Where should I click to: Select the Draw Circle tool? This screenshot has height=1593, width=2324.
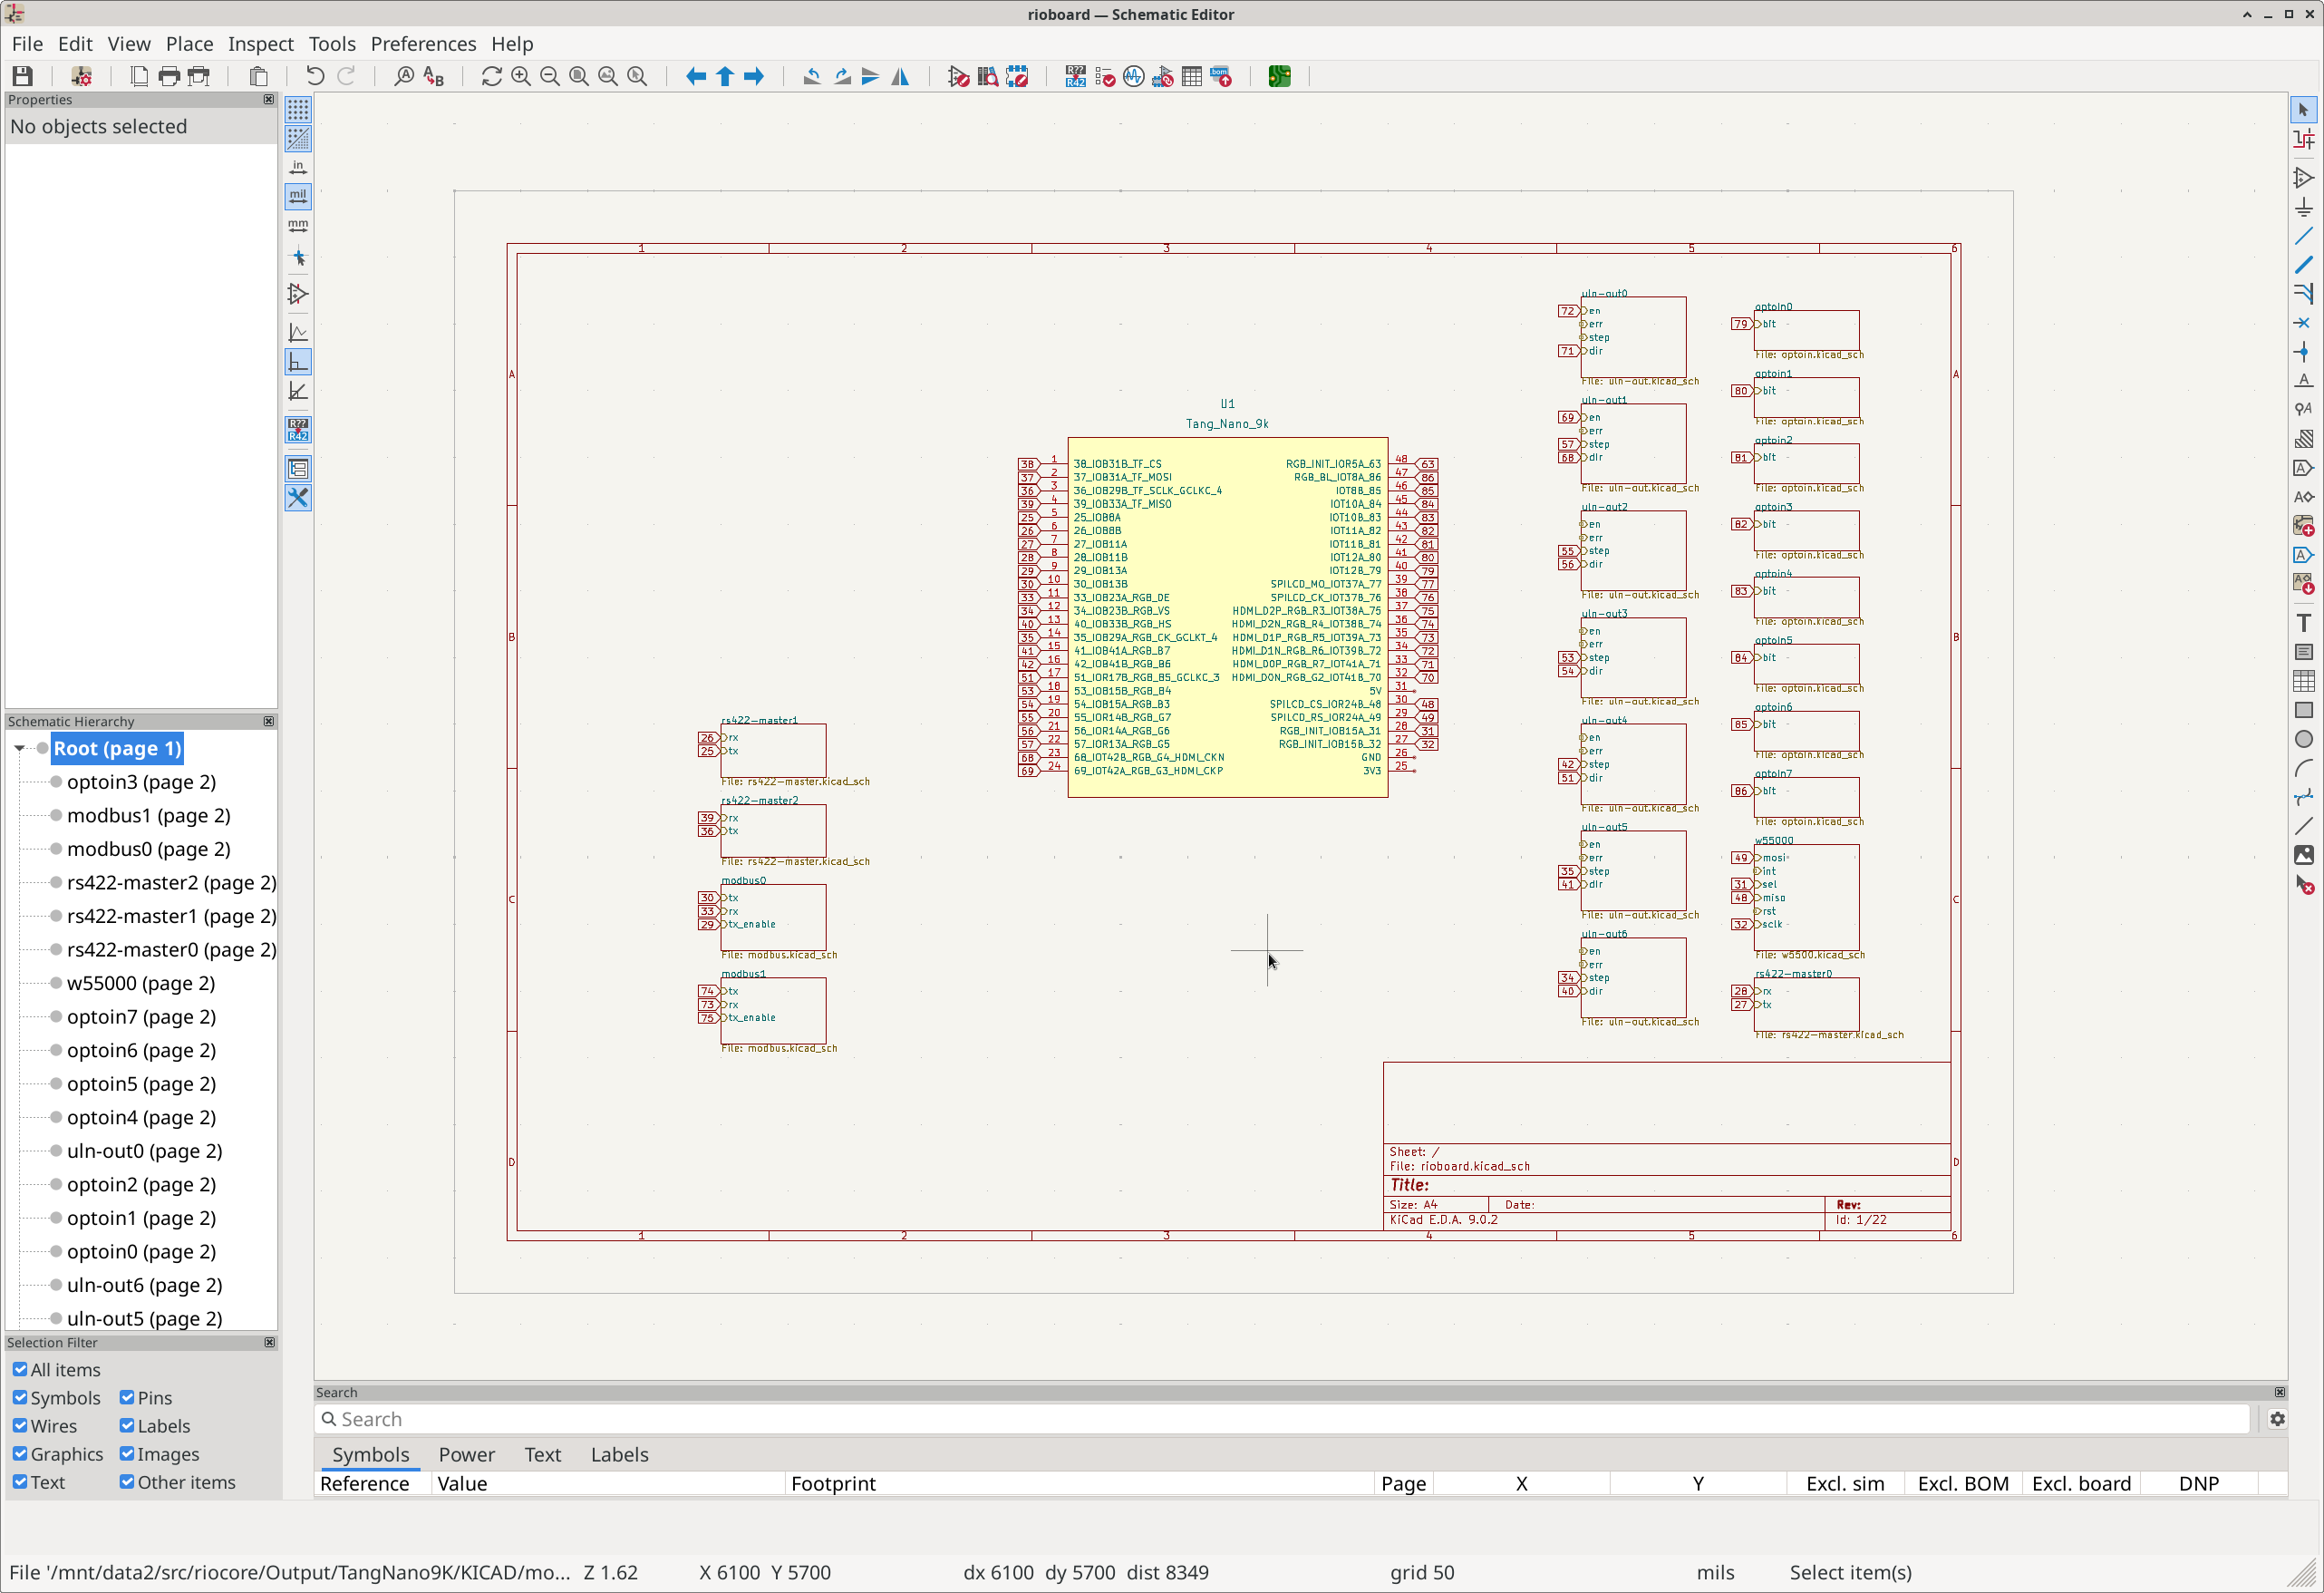[2304, 739]
